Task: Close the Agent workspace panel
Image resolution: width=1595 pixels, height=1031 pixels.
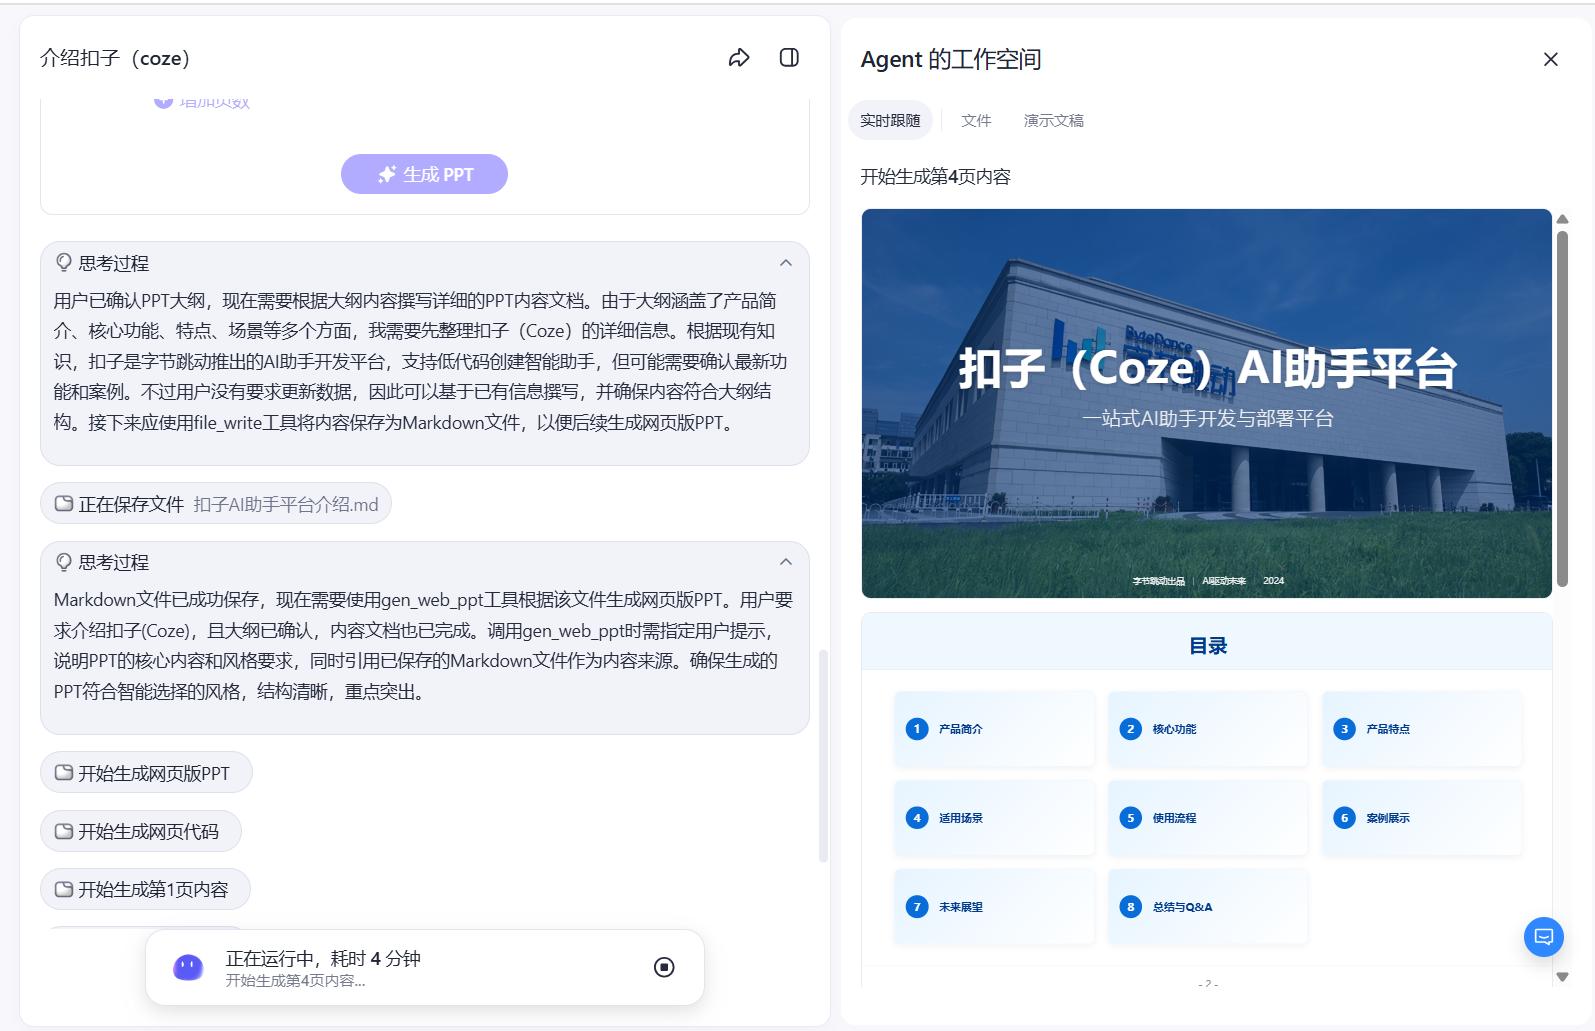Action: (x=1550, y=60)
